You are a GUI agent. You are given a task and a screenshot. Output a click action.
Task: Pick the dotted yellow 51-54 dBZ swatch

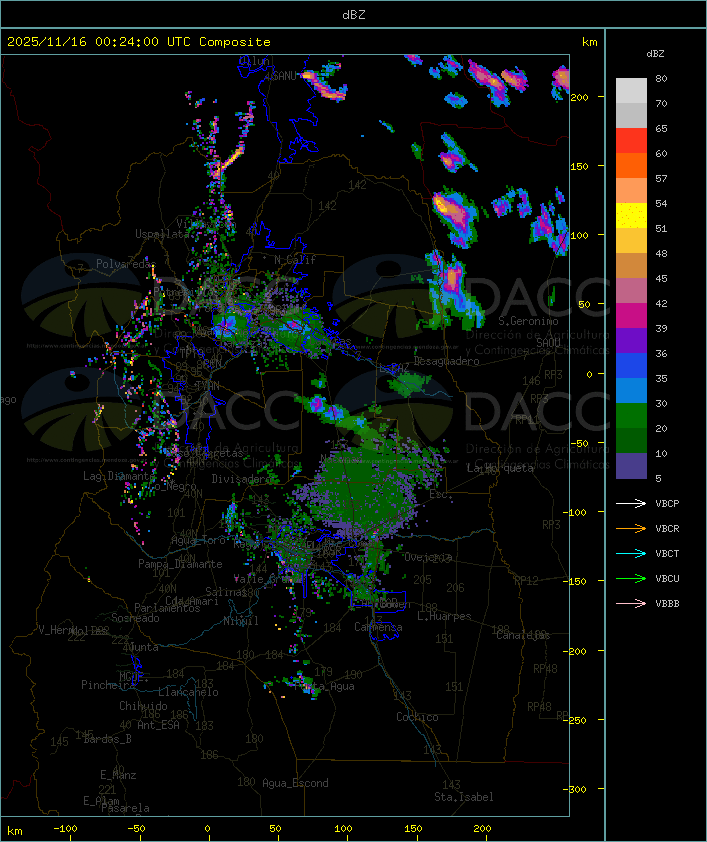click(x=631, y=216)
